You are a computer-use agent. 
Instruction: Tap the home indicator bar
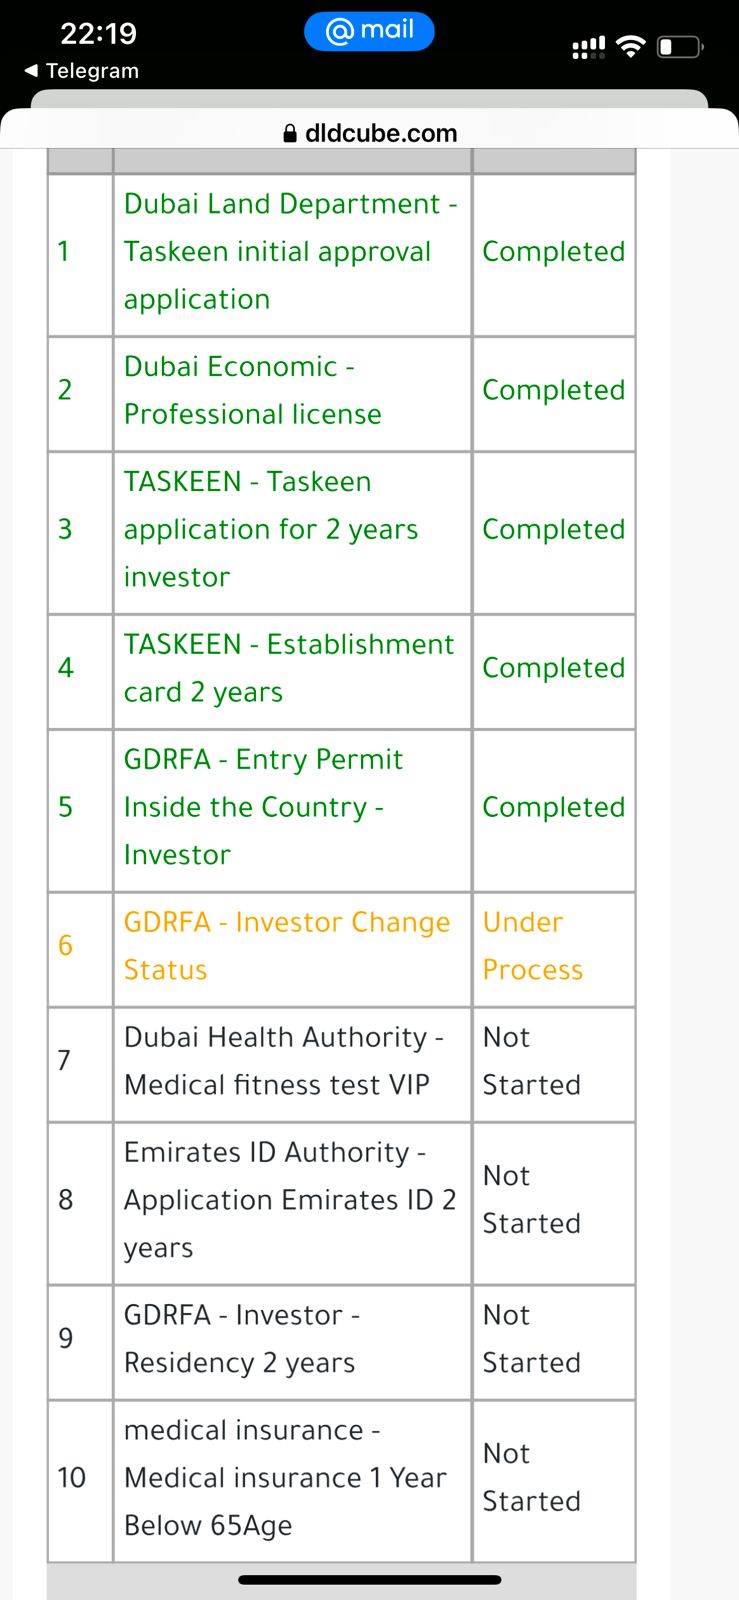click(x=369, y=1580)
